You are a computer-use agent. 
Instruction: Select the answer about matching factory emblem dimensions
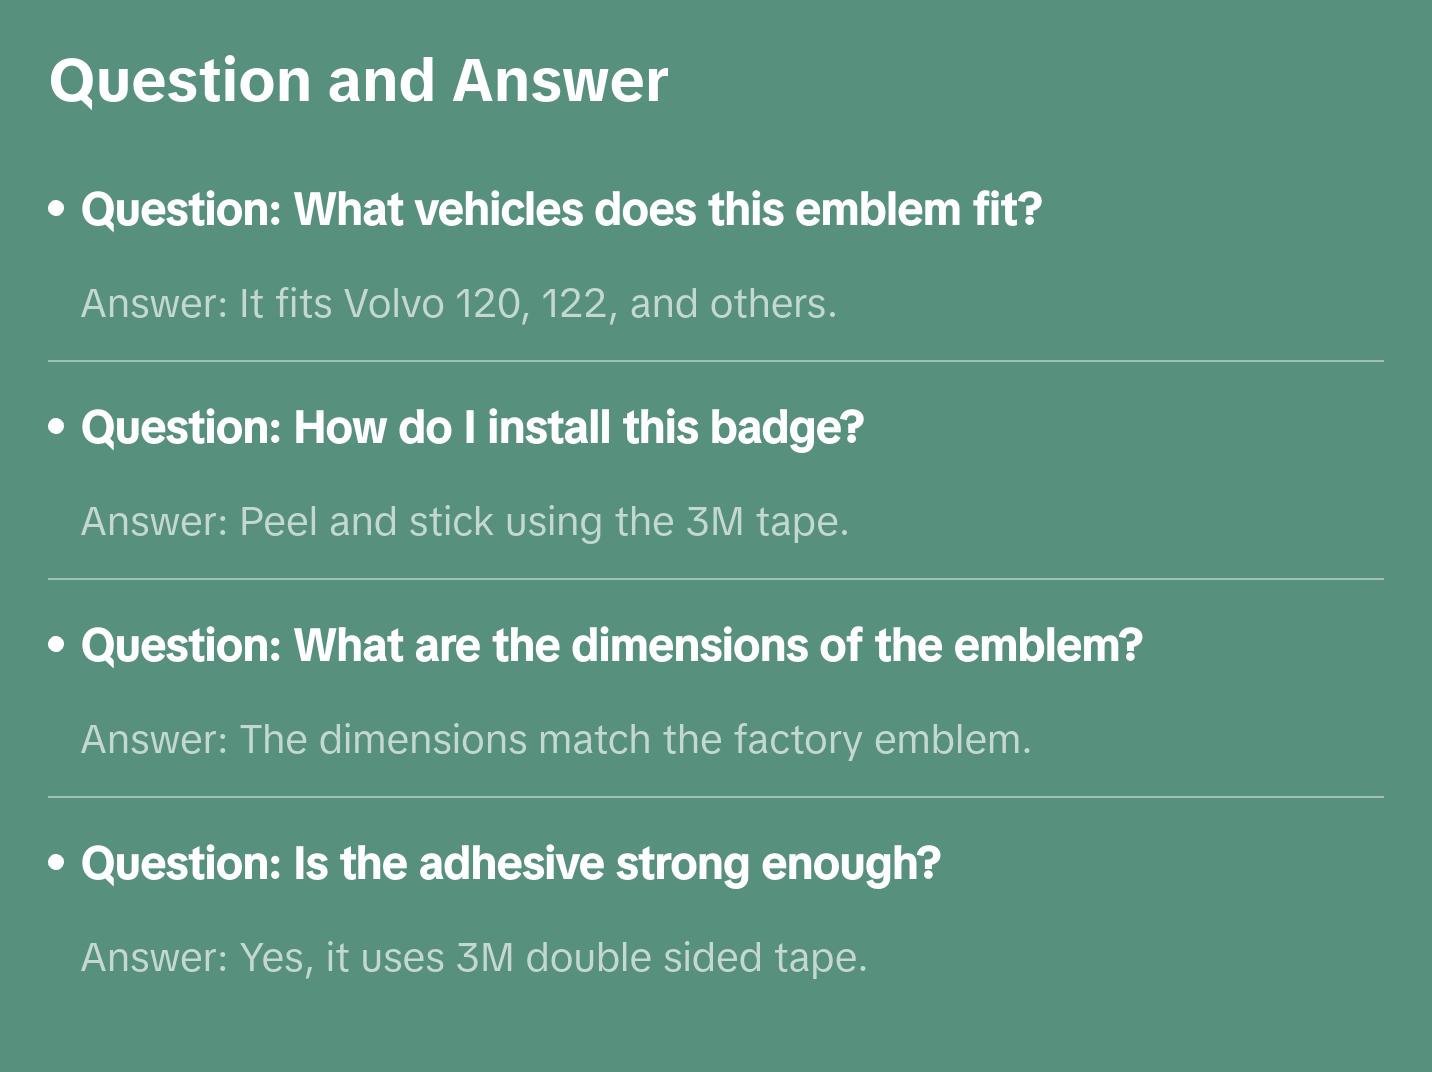pyautogui.click(x=555, y=740)
